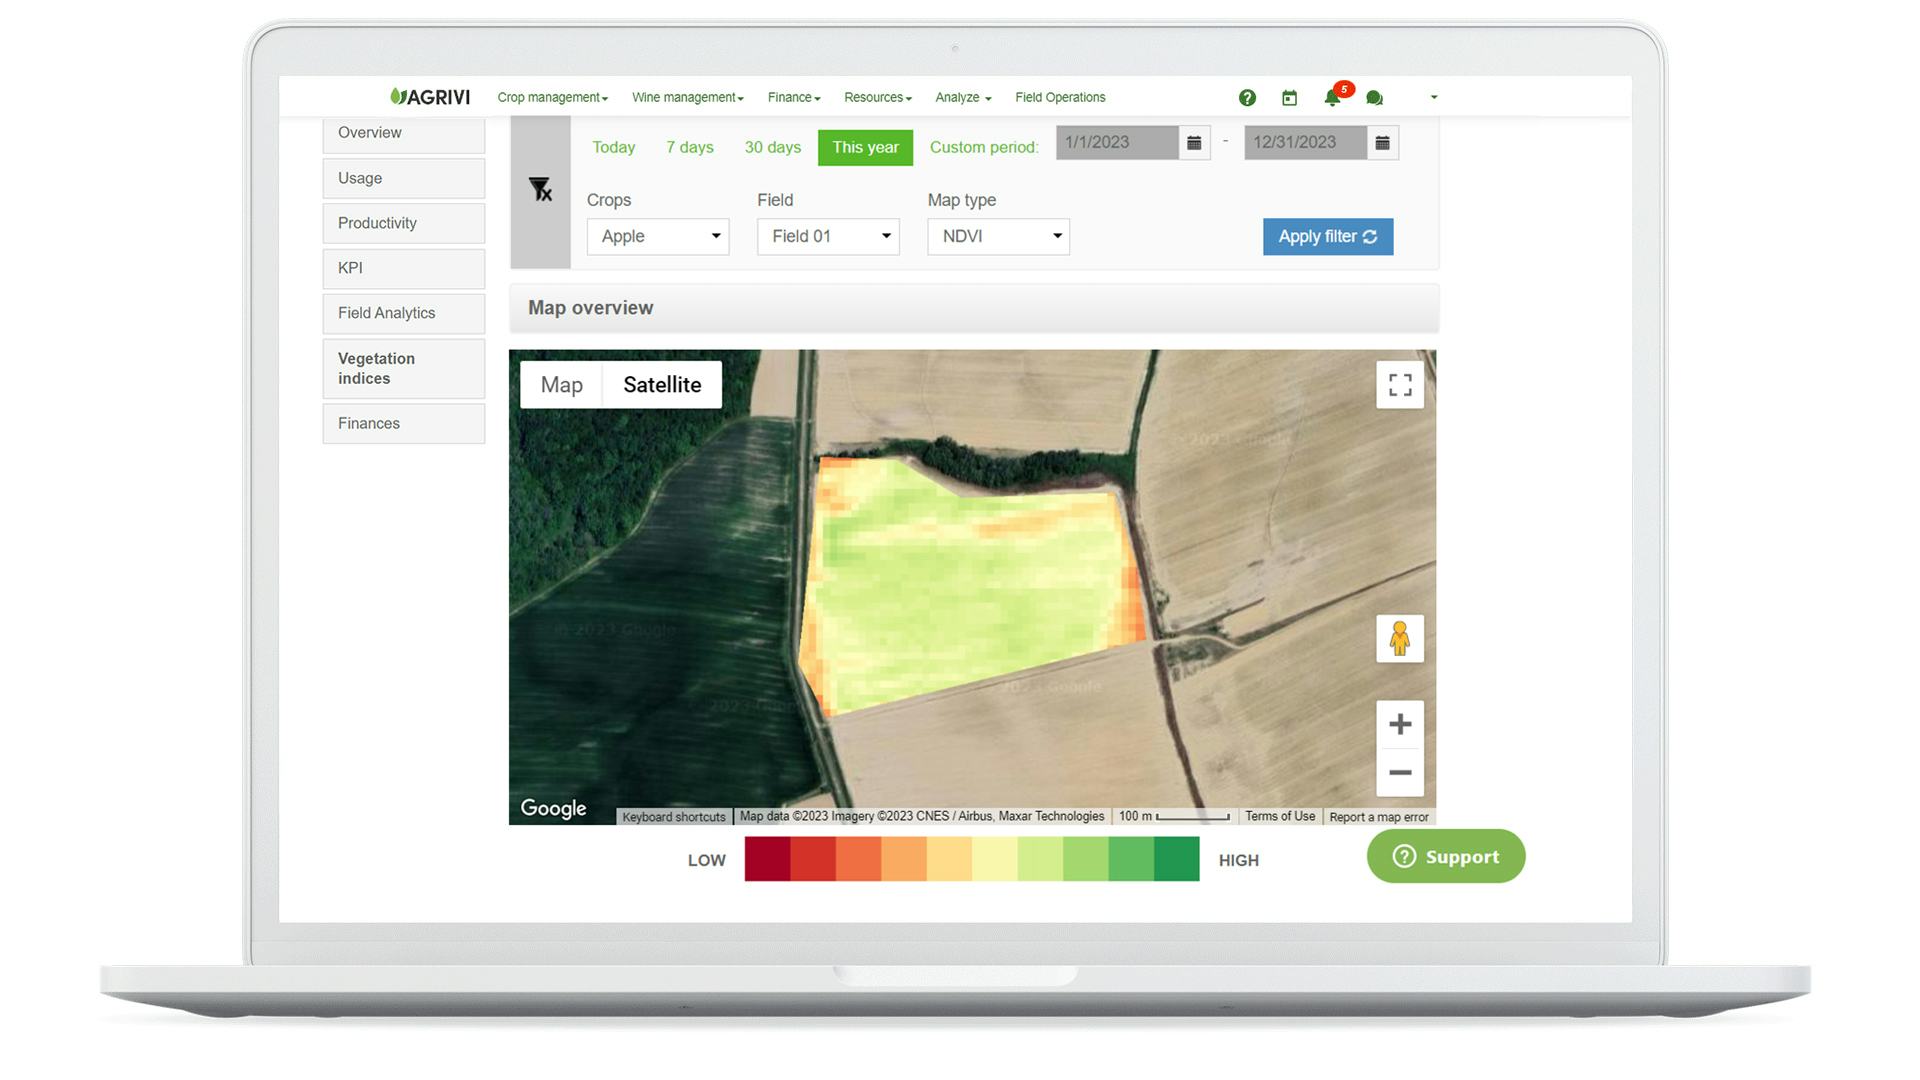The image size is (1920, 1080).
Task: Open the Crop management menu
Action: point(552,98)
